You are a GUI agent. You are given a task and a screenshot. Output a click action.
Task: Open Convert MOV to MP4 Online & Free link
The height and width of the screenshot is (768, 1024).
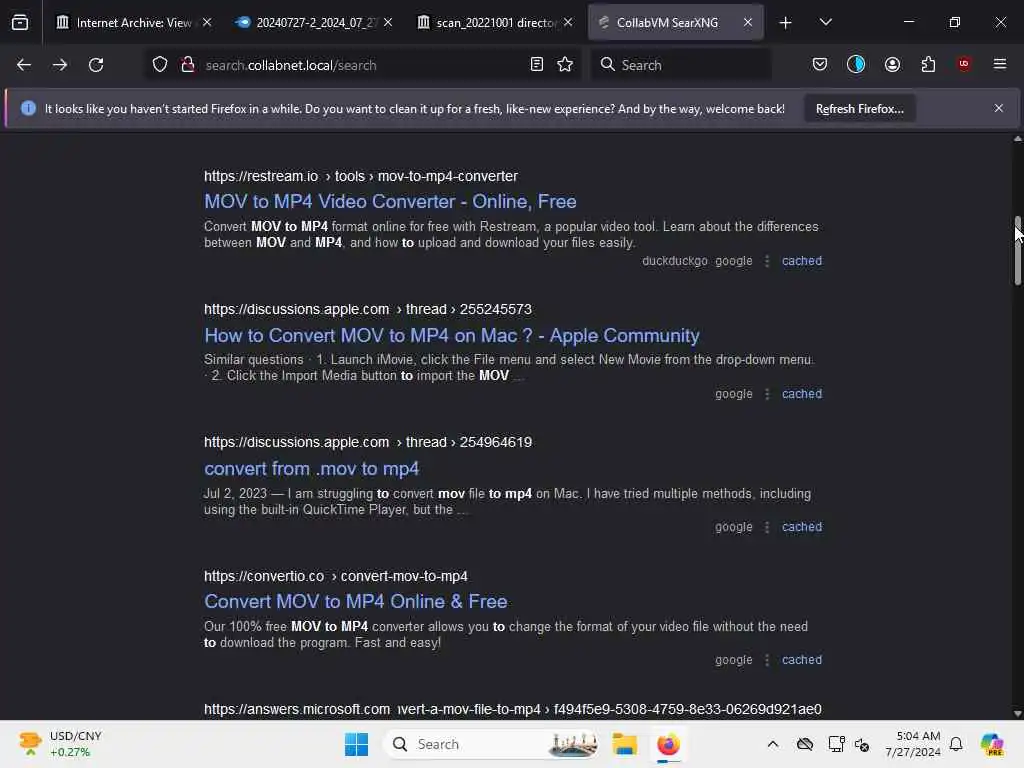pyautogui.click(x=355, y=601)
